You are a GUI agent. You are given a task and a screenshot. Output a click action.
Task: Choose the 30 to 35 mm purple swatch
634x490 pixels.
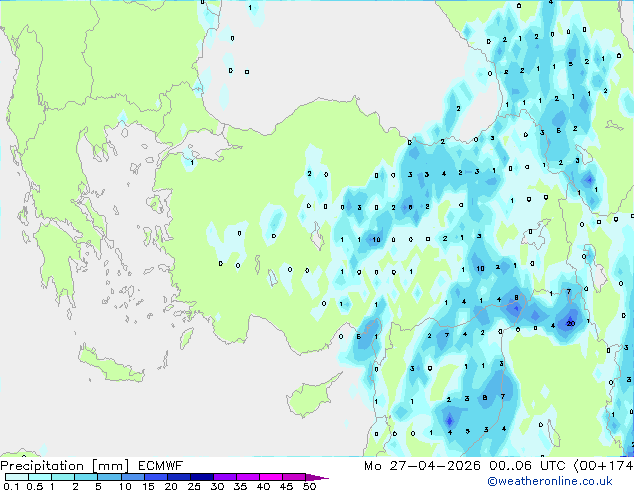[x=225, y=477]
